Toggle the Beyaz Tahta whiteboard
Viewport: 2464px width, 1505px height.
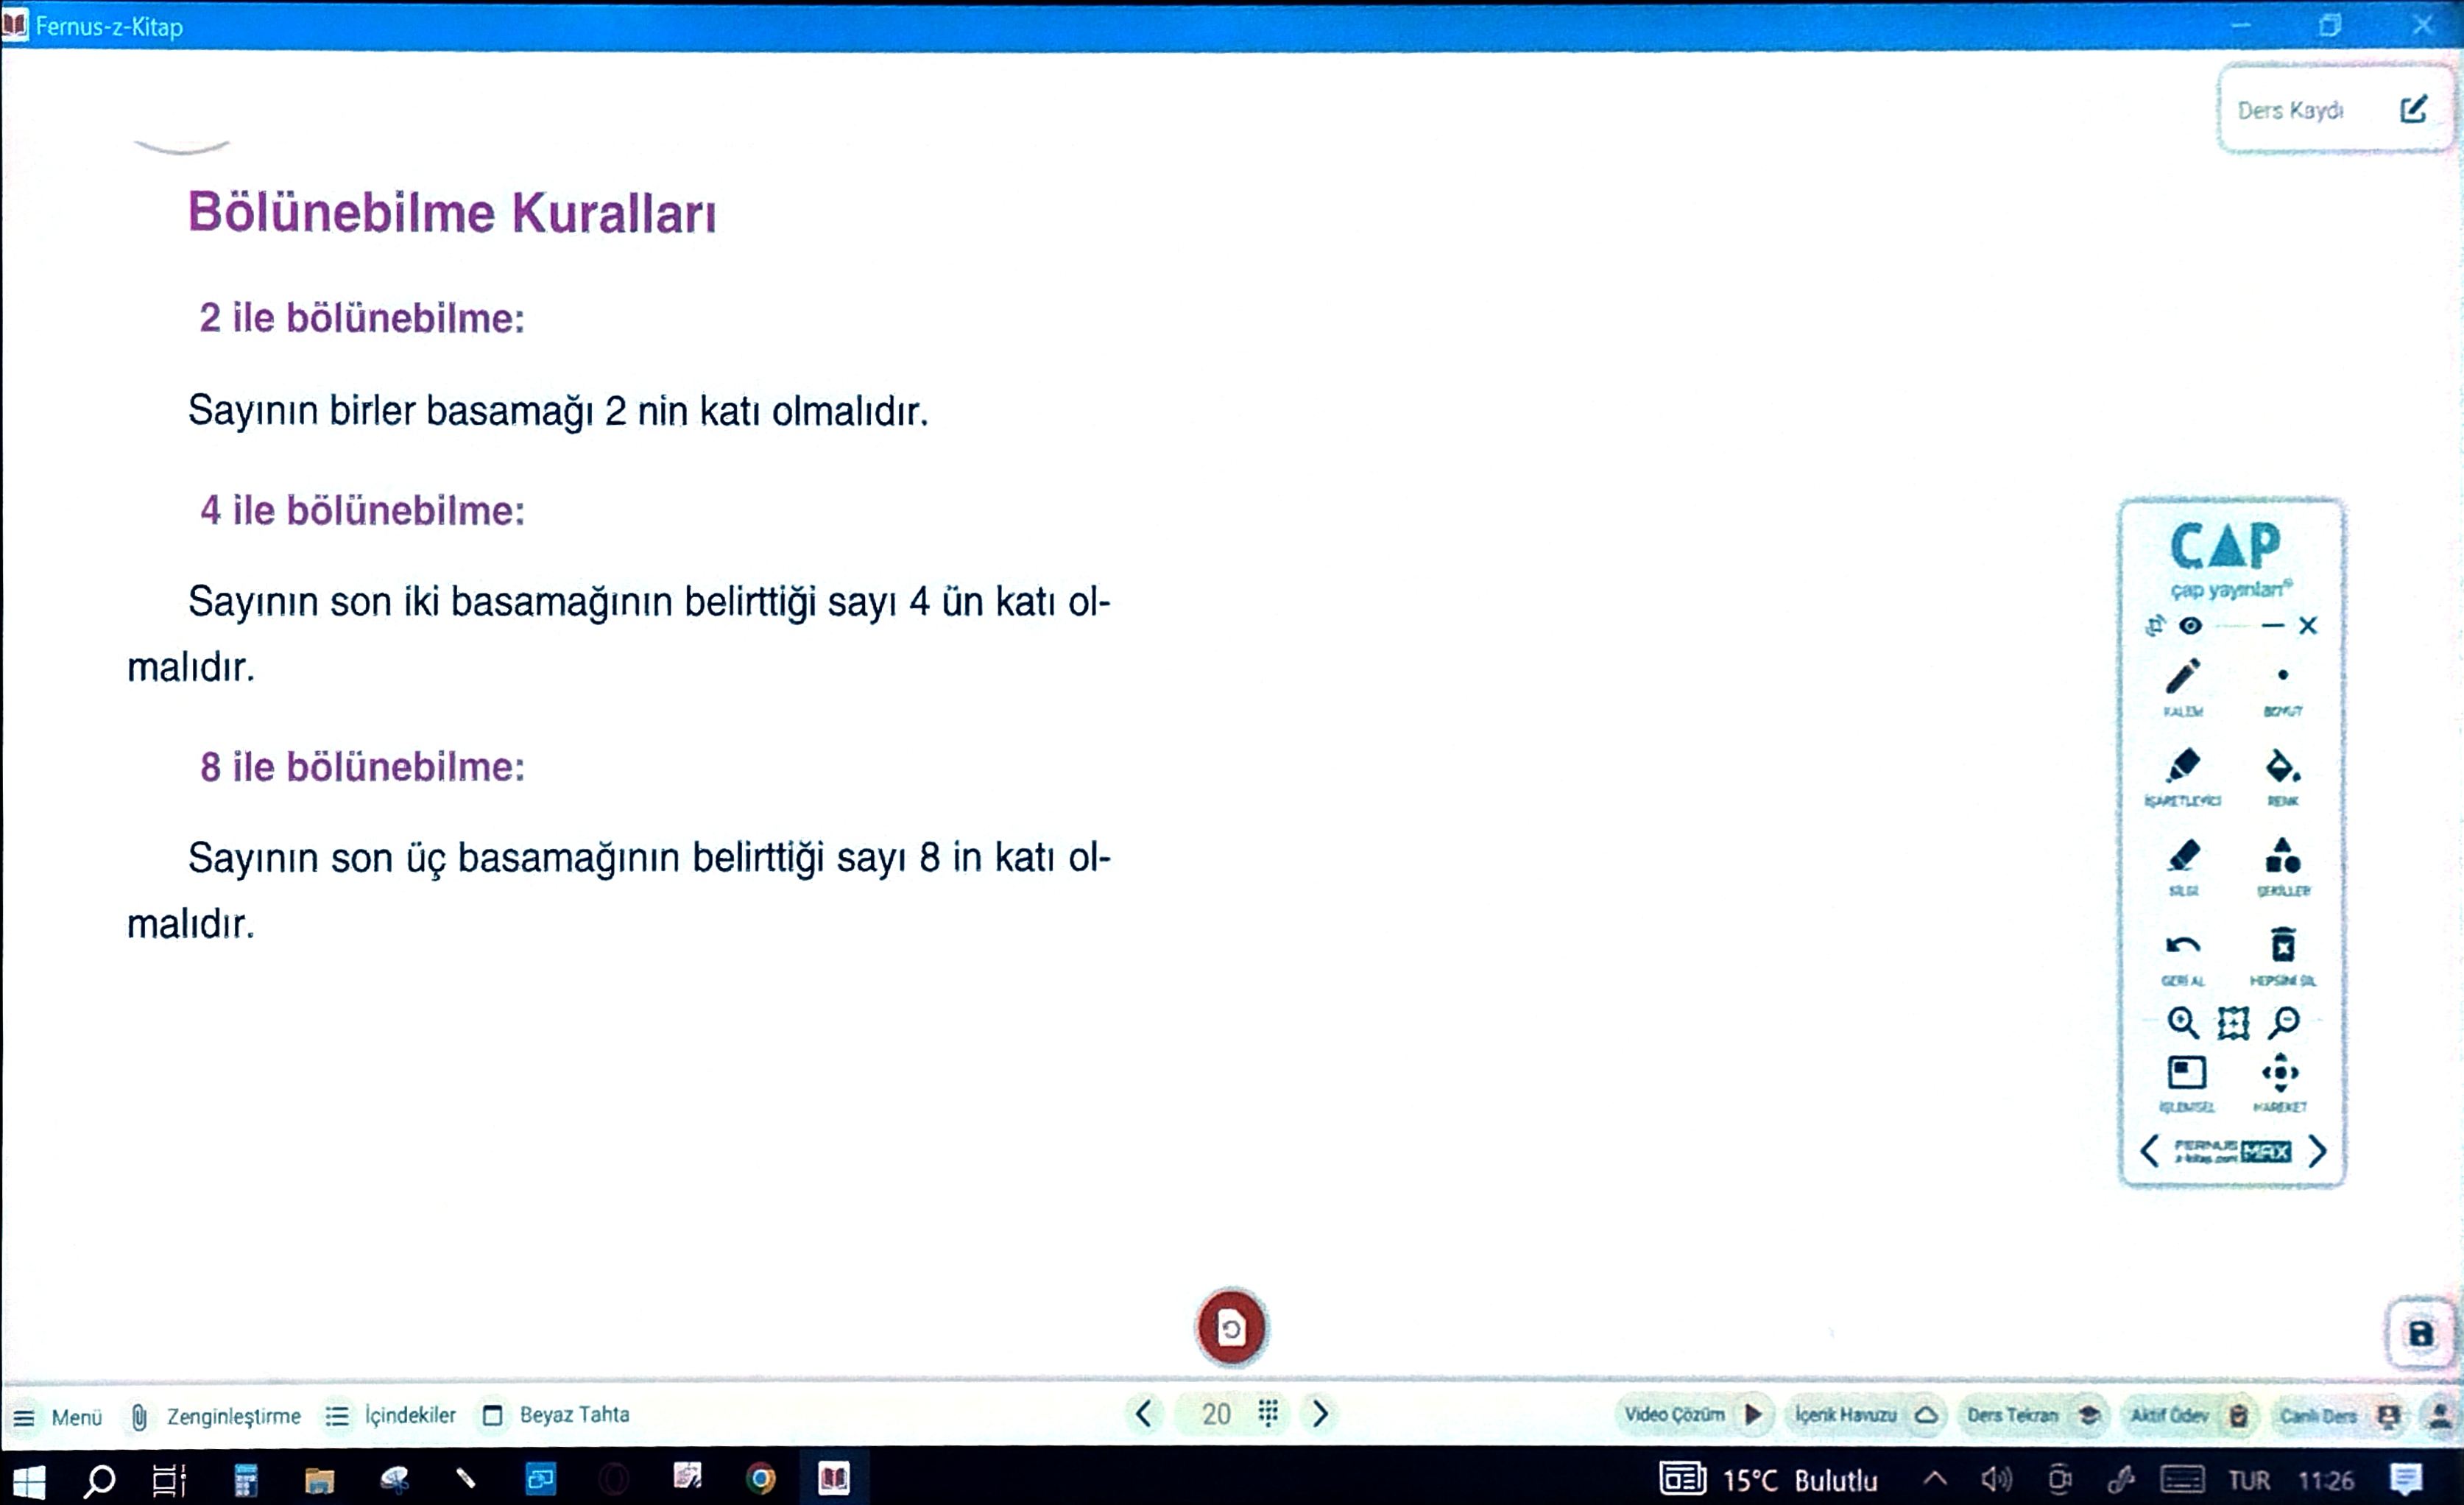point(556,1415)
